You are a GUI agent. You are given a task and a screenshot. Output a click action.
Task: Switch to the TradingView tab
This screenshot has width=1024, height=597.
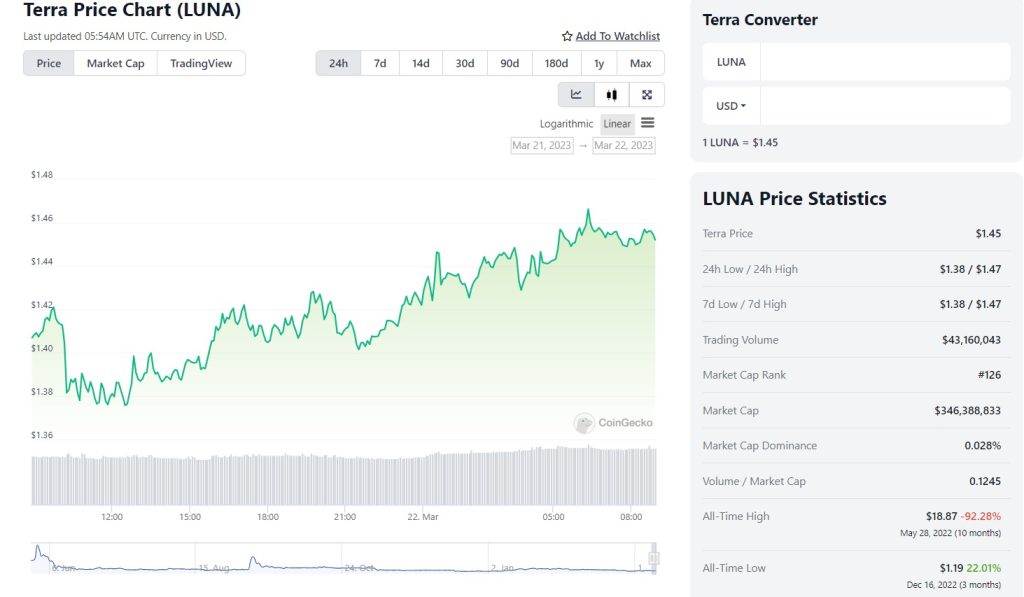point(200,62)
